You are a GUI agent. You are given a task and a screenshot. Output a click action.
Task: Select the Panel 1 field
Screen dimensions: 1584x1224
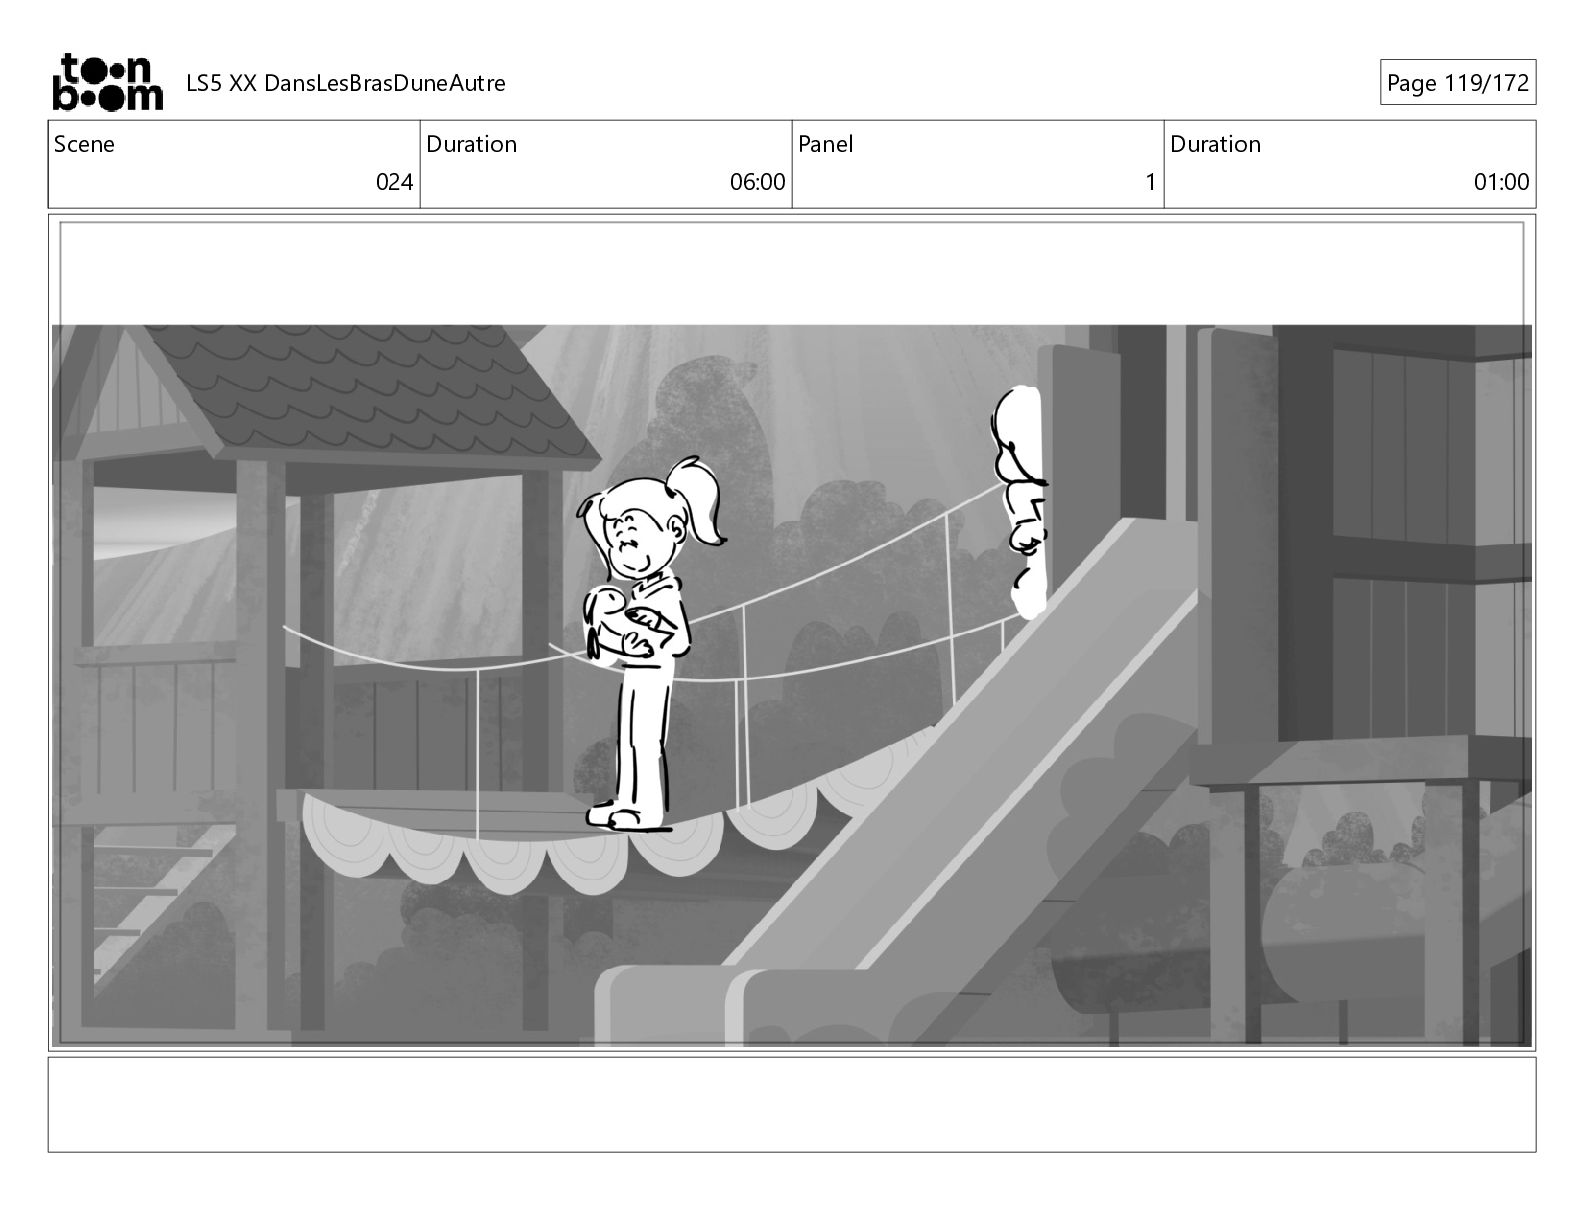(978, 164)
